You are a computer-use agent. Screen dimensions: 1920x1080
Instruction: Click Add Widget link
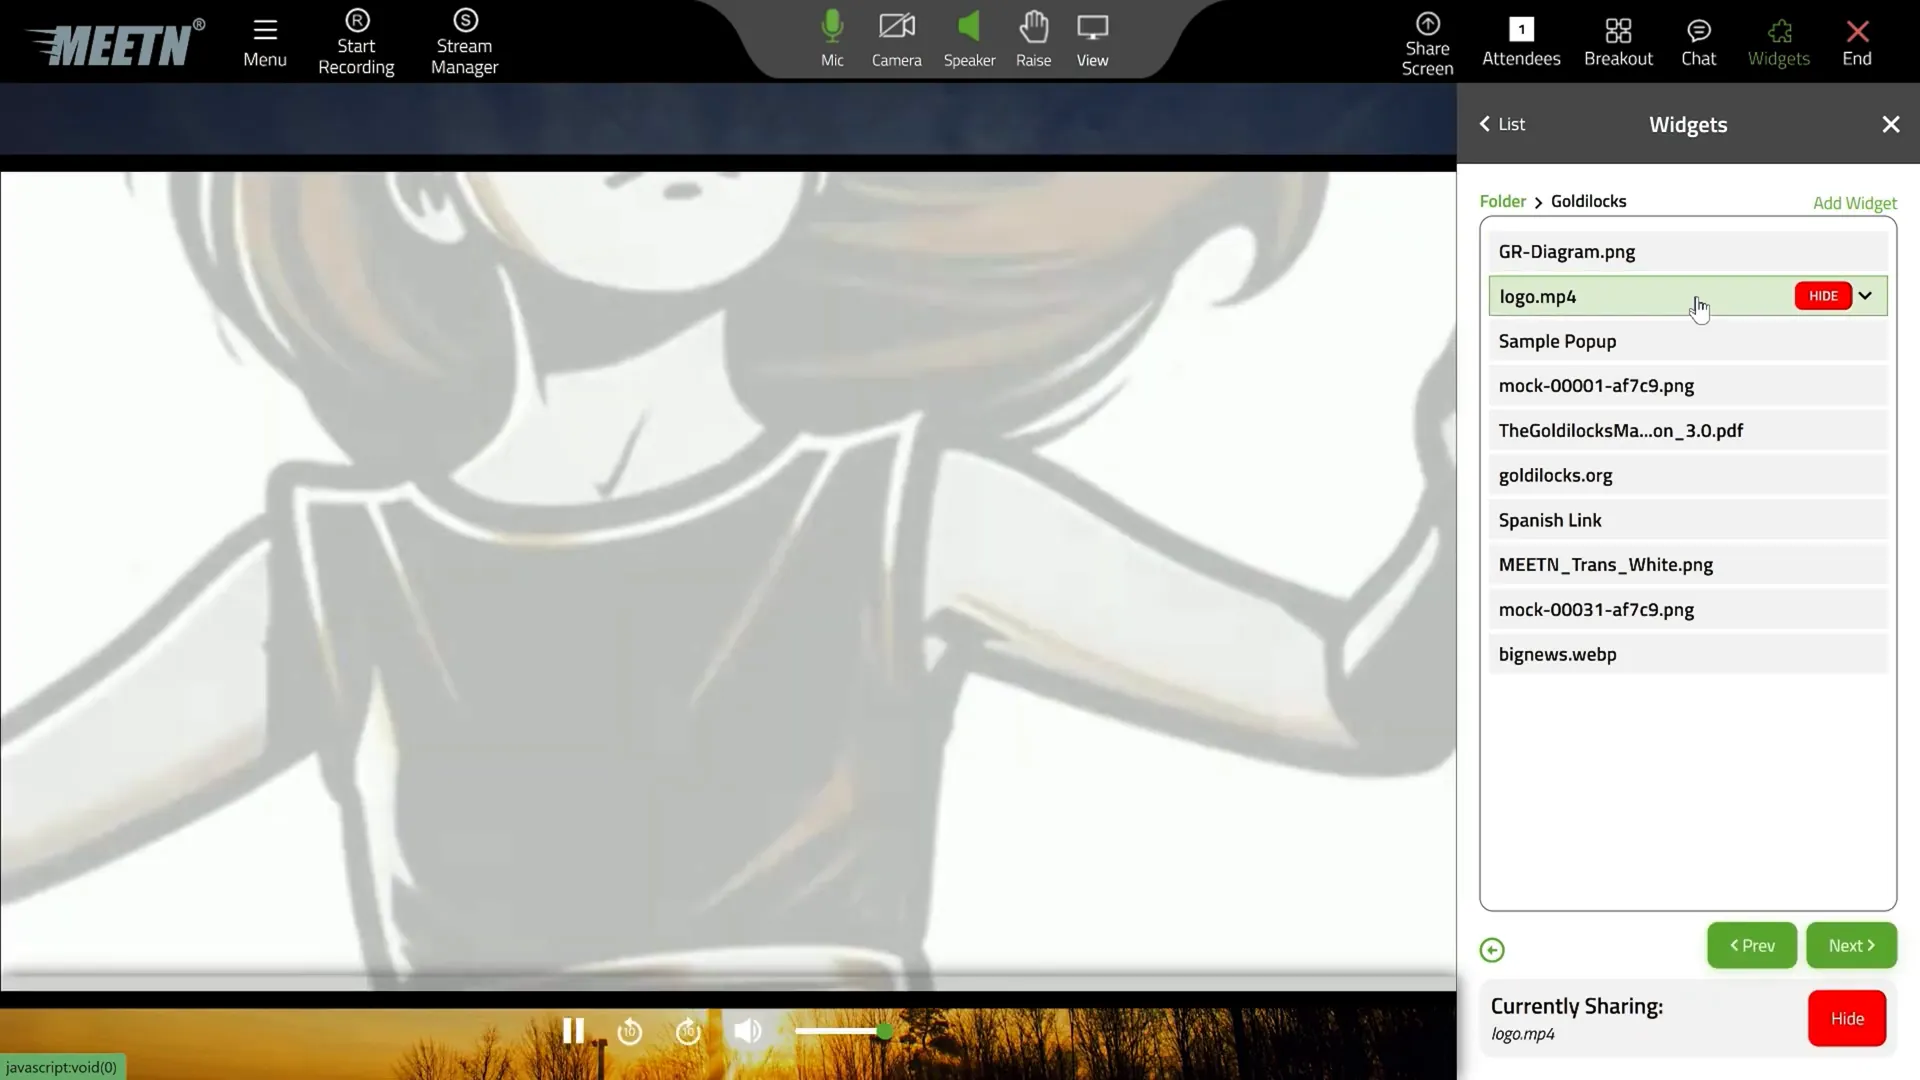pos(1854,203)
